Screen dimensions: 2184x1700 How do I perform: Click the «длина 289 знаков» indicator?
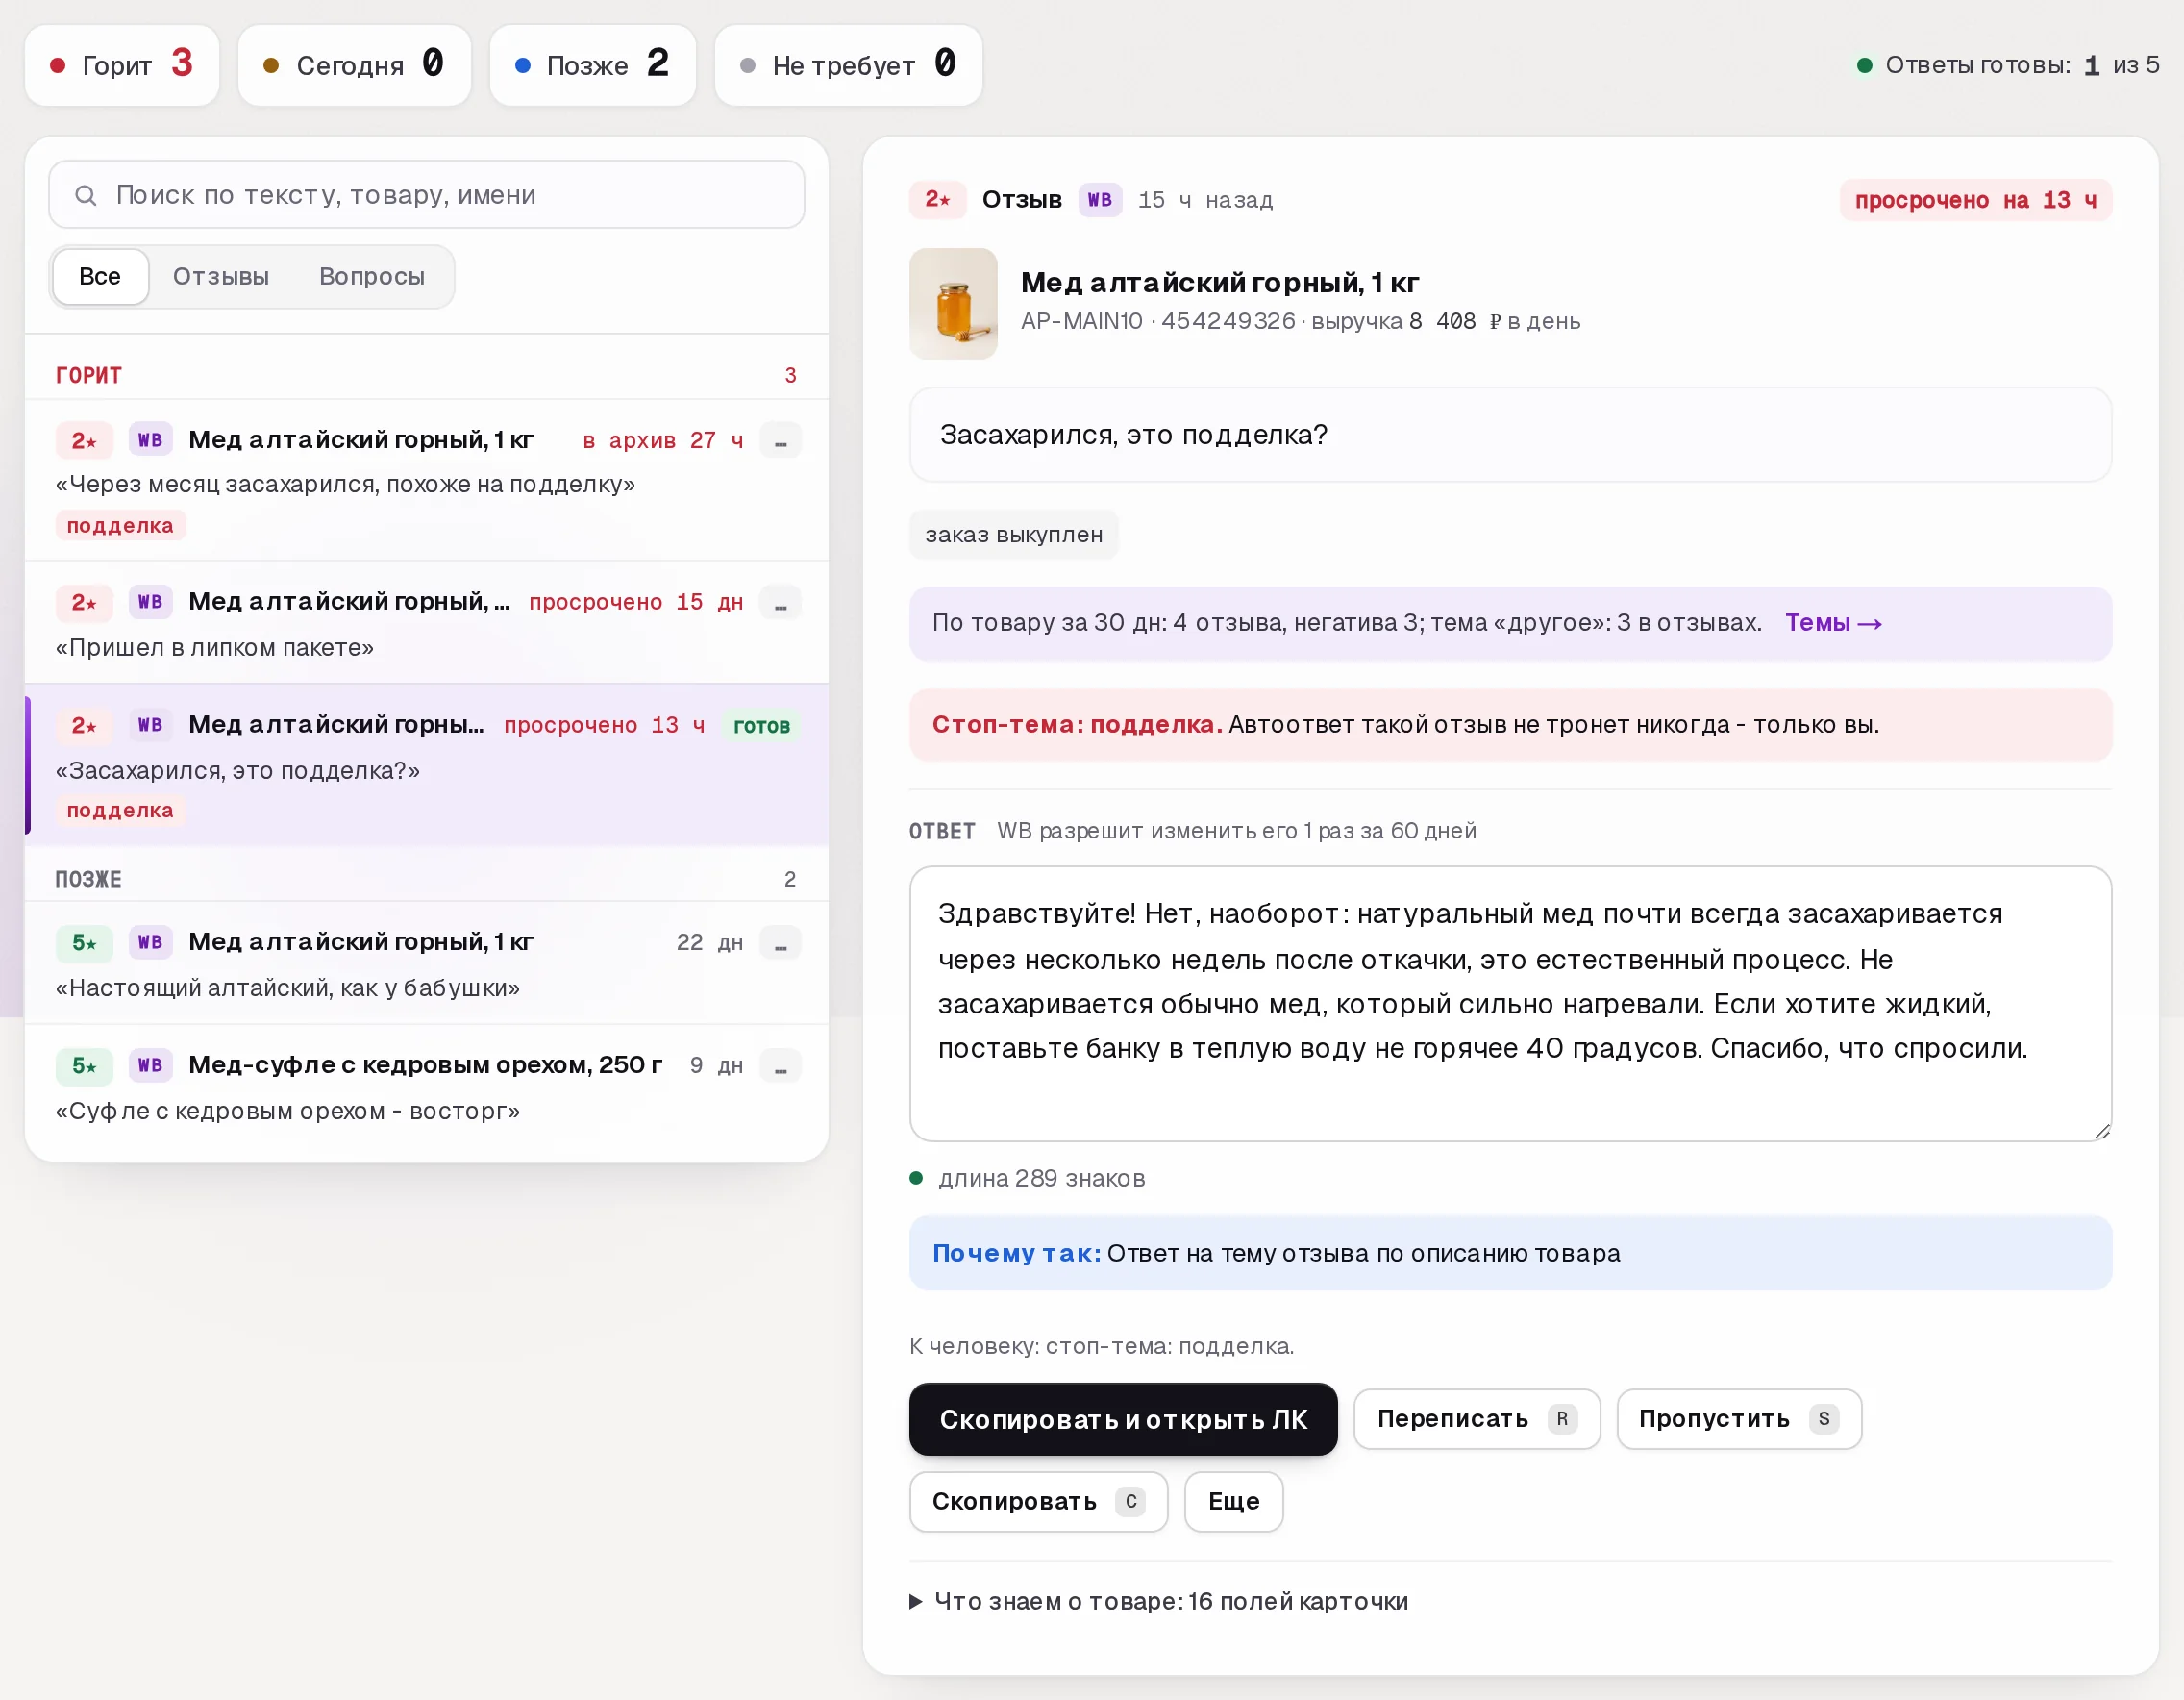click(x=1028, y=1179)
